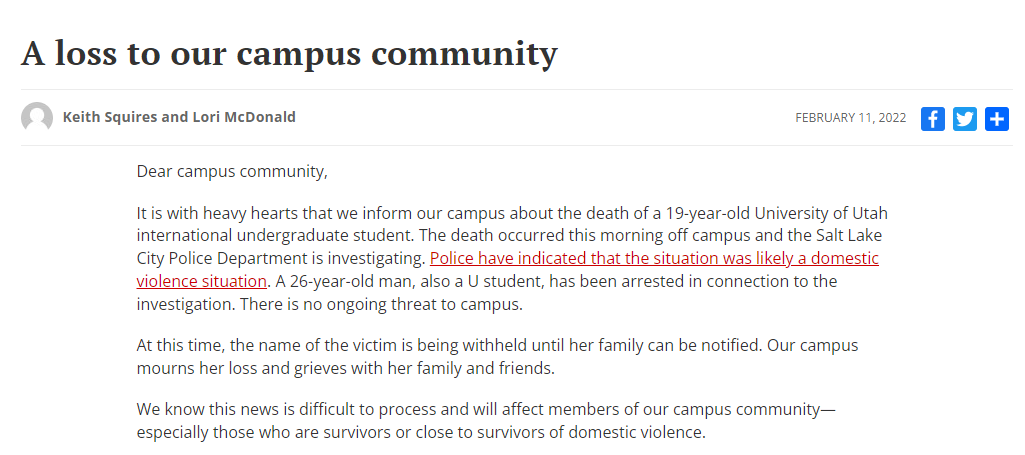Screen dimensions: 1025x455
Task: Share the article on Twitter
Action: [964, 119]
